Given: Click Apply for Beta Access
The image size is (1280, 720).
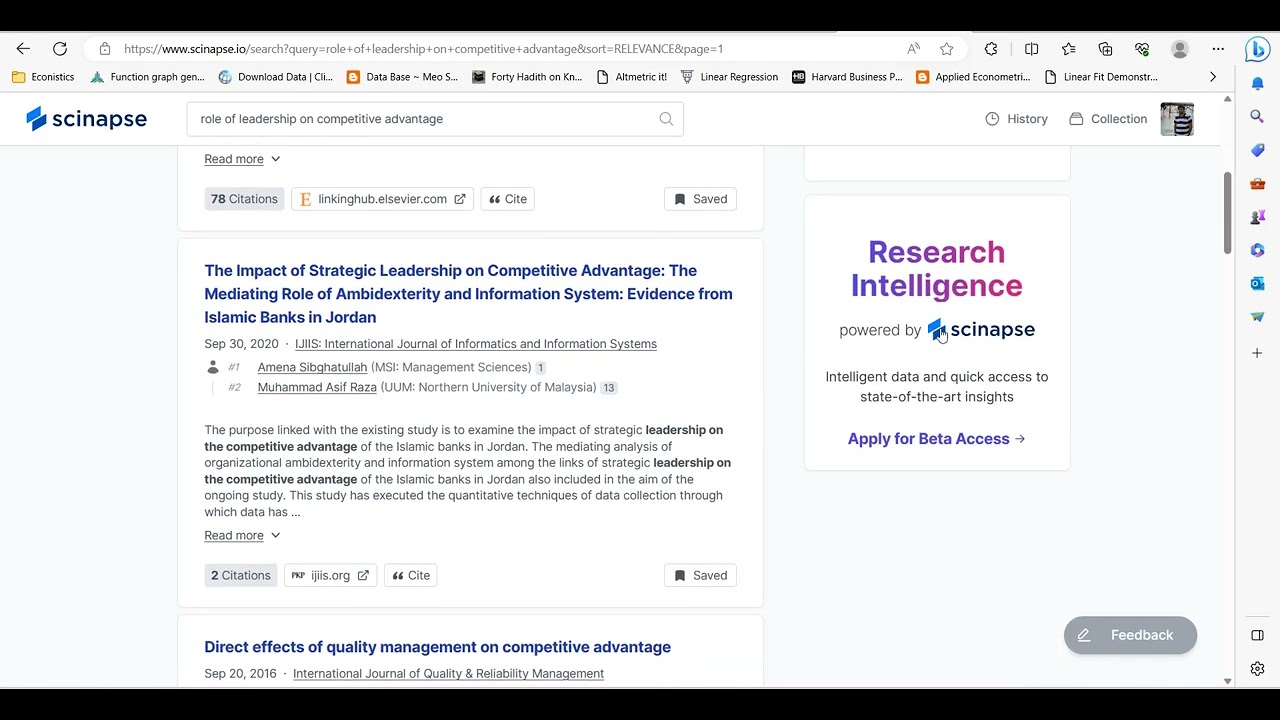Looking at the screenshot, I should pyautogui.click(x=936, y=439).
